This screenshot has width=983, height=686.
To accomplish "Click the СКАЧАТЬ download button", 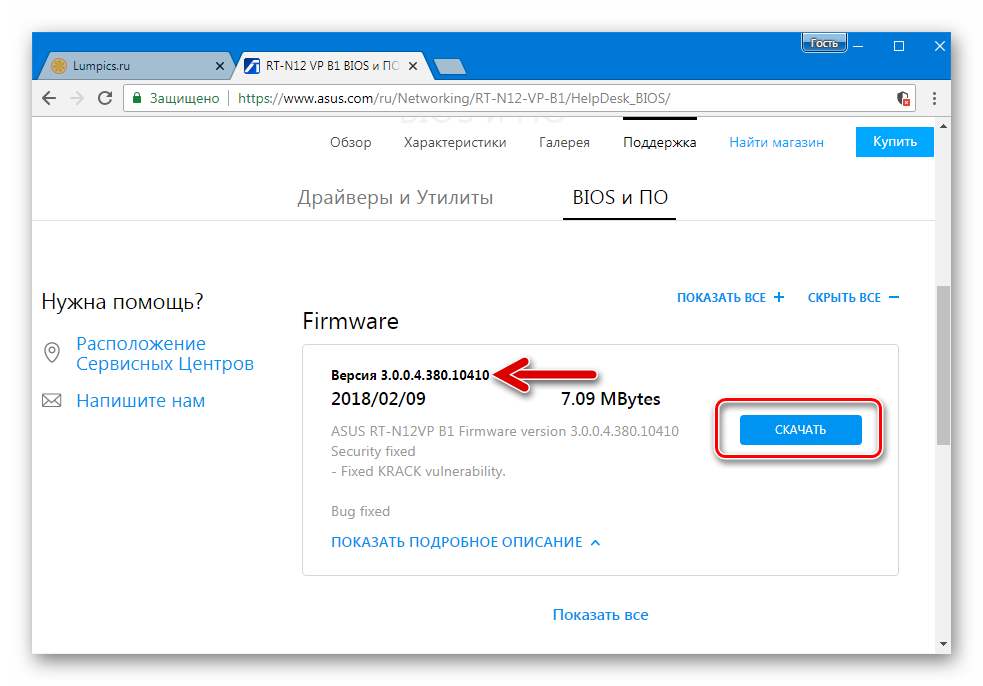I will tap(801, 430).
